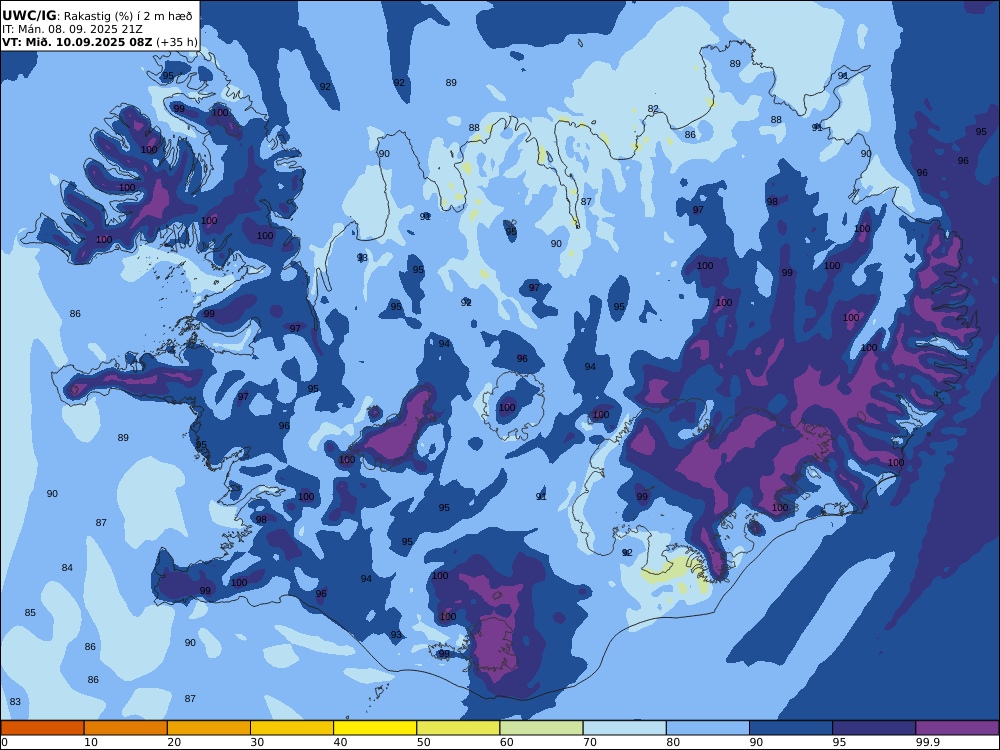Select the legend tick label '30'
This screenshot has height=750, width=1000.
(257, 742)
